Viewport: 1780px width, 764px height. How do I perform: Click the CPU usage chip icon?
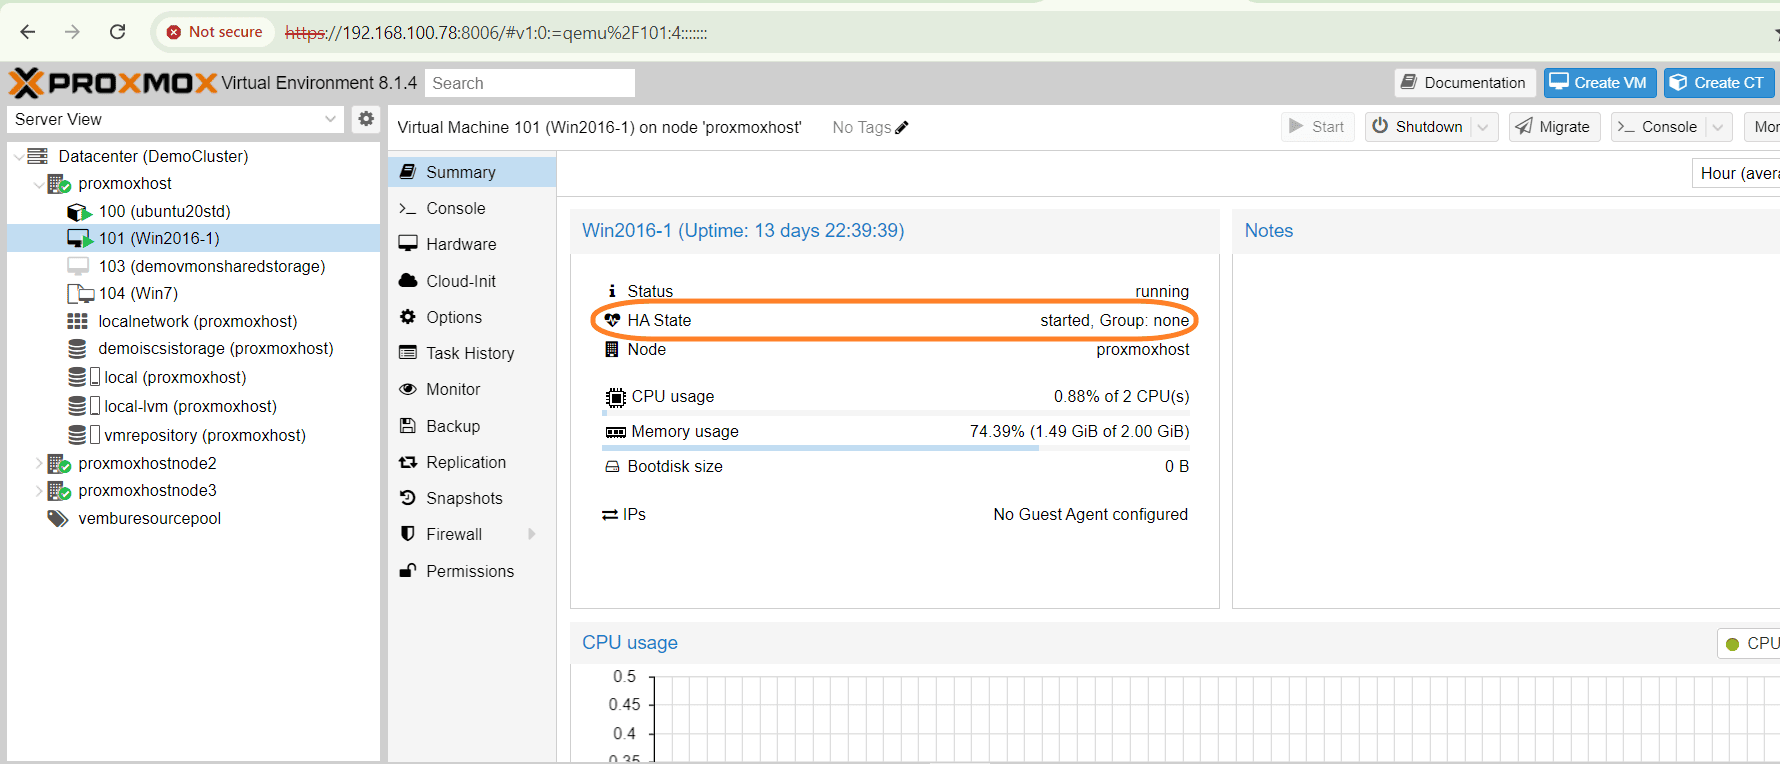(x=616, y=397)
